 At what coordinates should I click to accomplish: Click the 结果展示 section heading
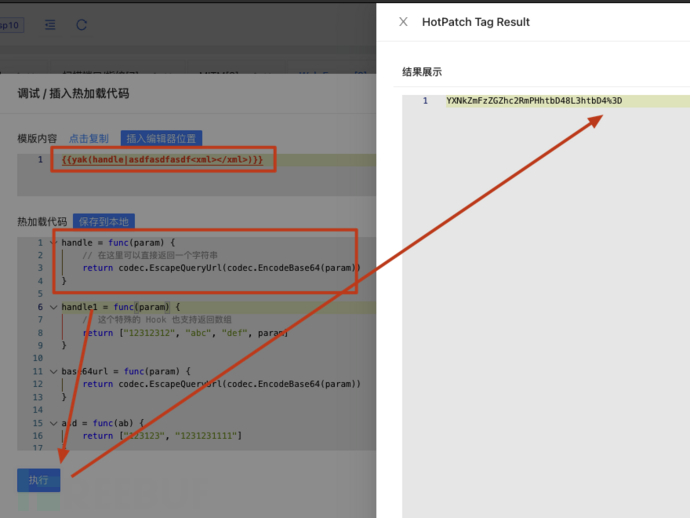click(422, 72)
